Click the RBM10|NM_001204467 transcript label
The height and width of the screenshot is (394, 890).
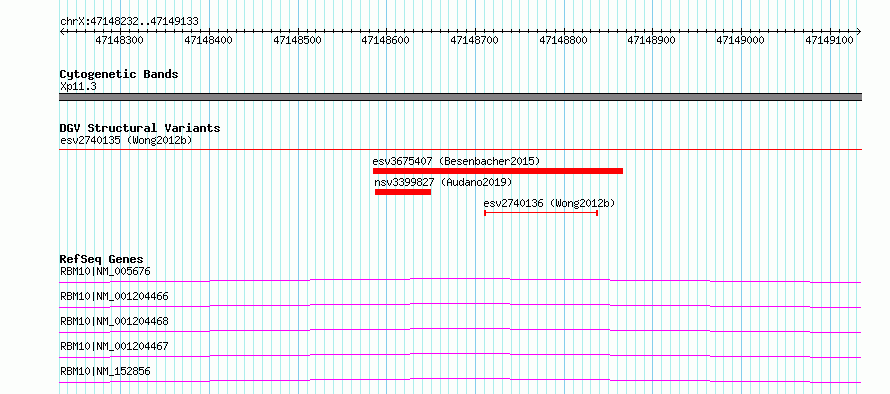[114, 346]
